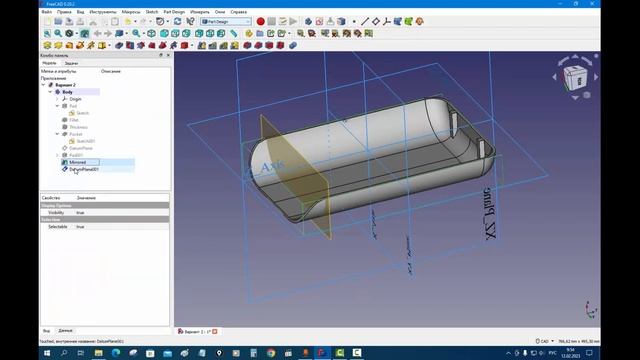Click the Execute macro play icon
Screen dimensions: 640x360
point(293,22)
